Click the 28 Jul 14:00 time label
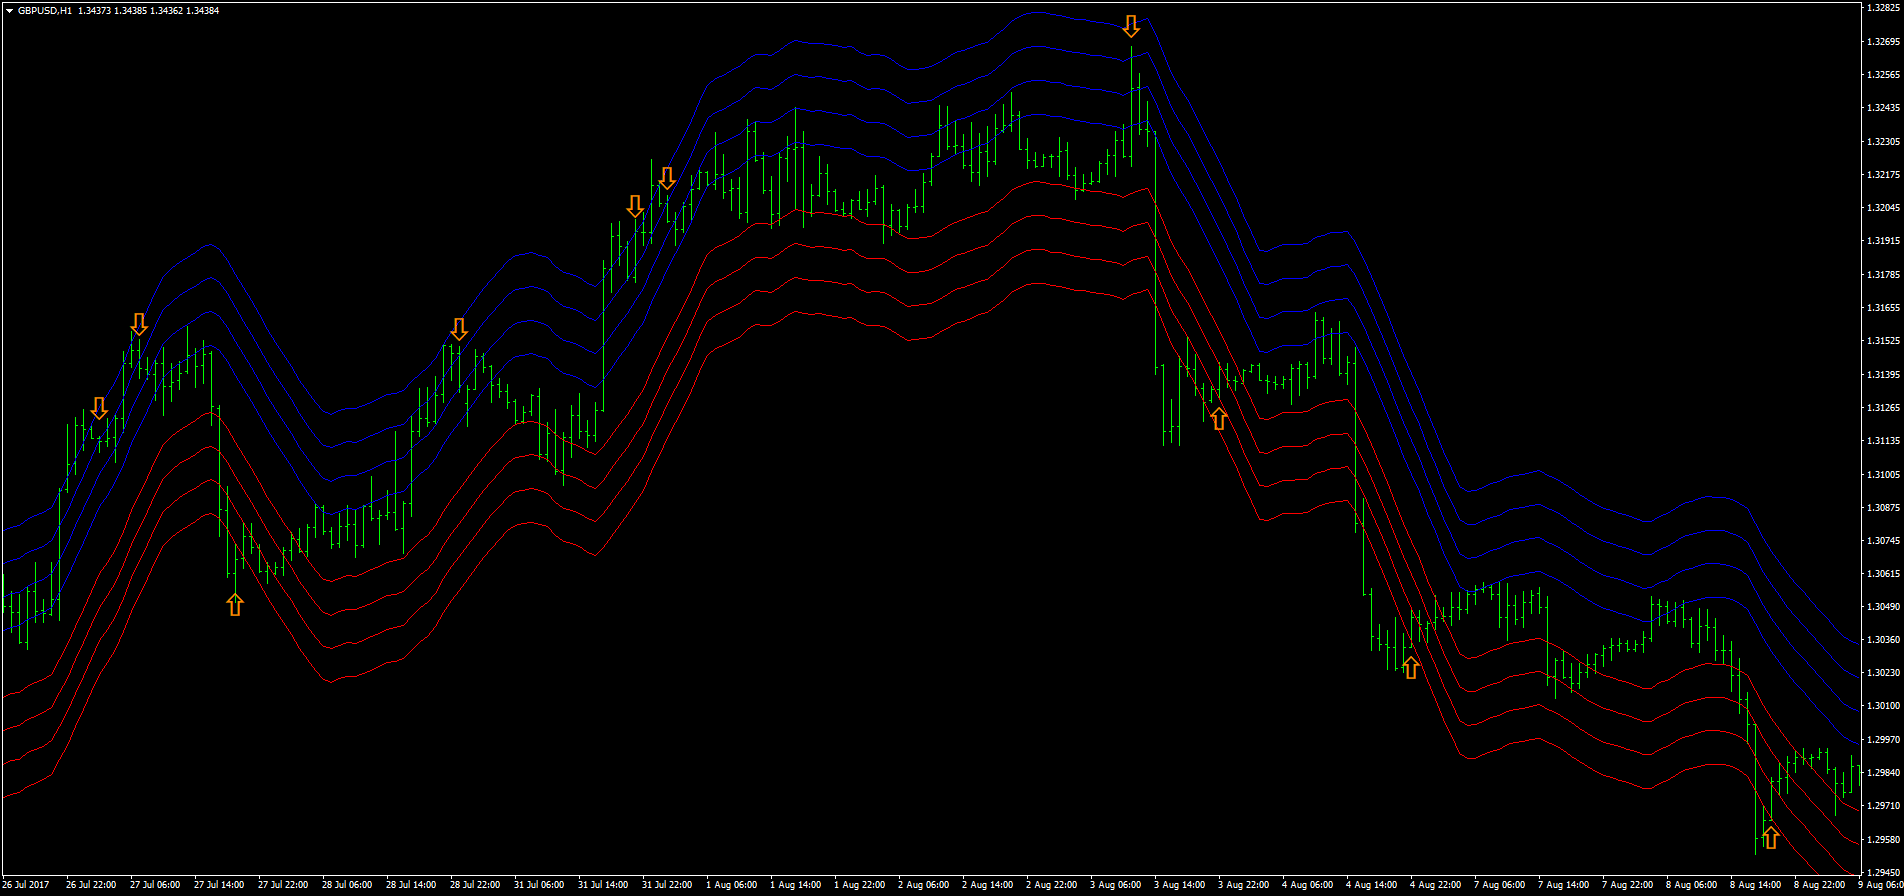Screen dimensions: 1904x896 pos(411,885)
